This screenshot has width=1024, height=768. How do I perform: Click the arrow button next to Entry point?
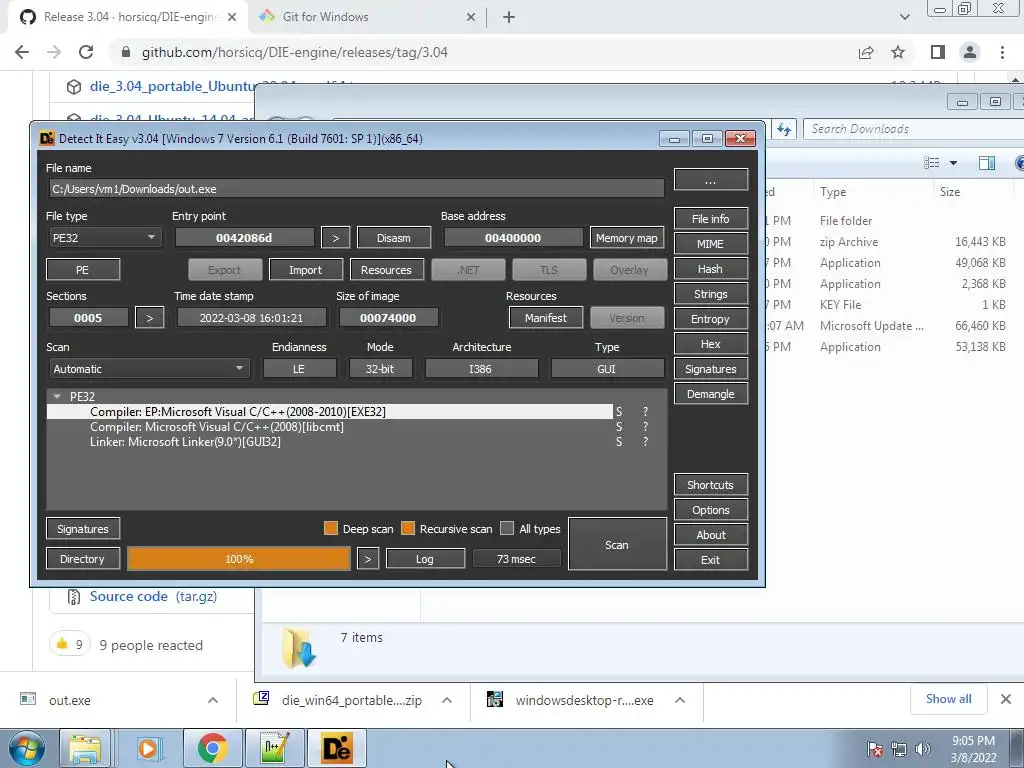pyautogui.click(x=336, y=238)
